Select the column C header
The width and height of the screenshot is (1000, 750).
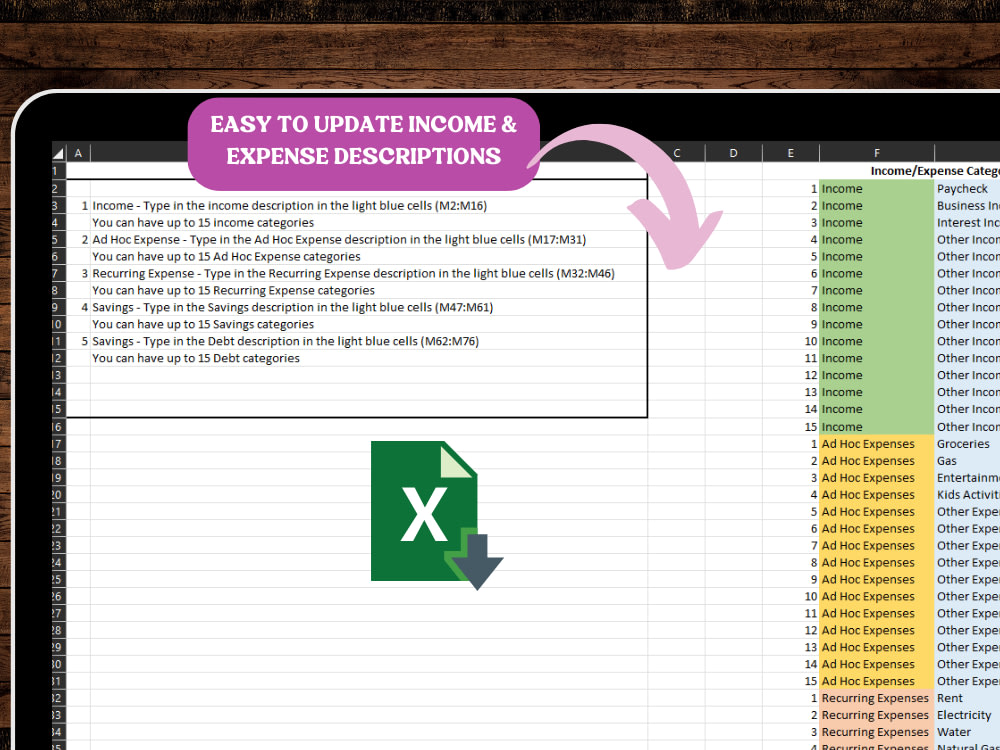pos(676,152)
